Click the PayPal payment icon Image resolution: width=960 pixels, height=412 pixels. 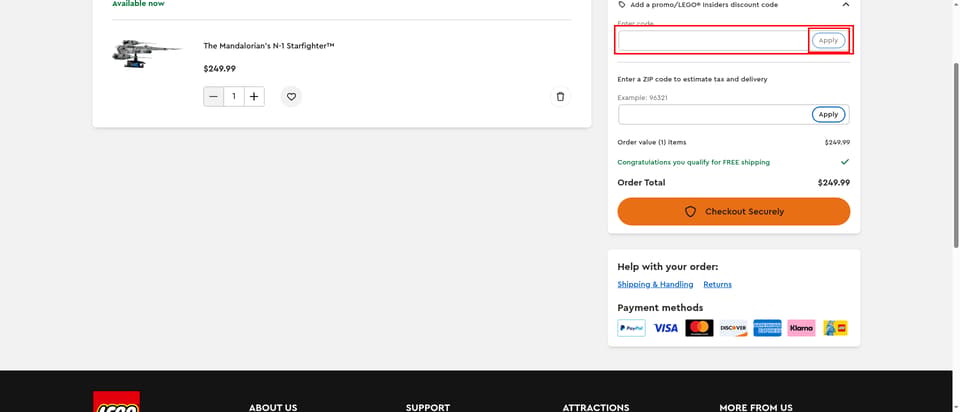(x=631, y=328)
